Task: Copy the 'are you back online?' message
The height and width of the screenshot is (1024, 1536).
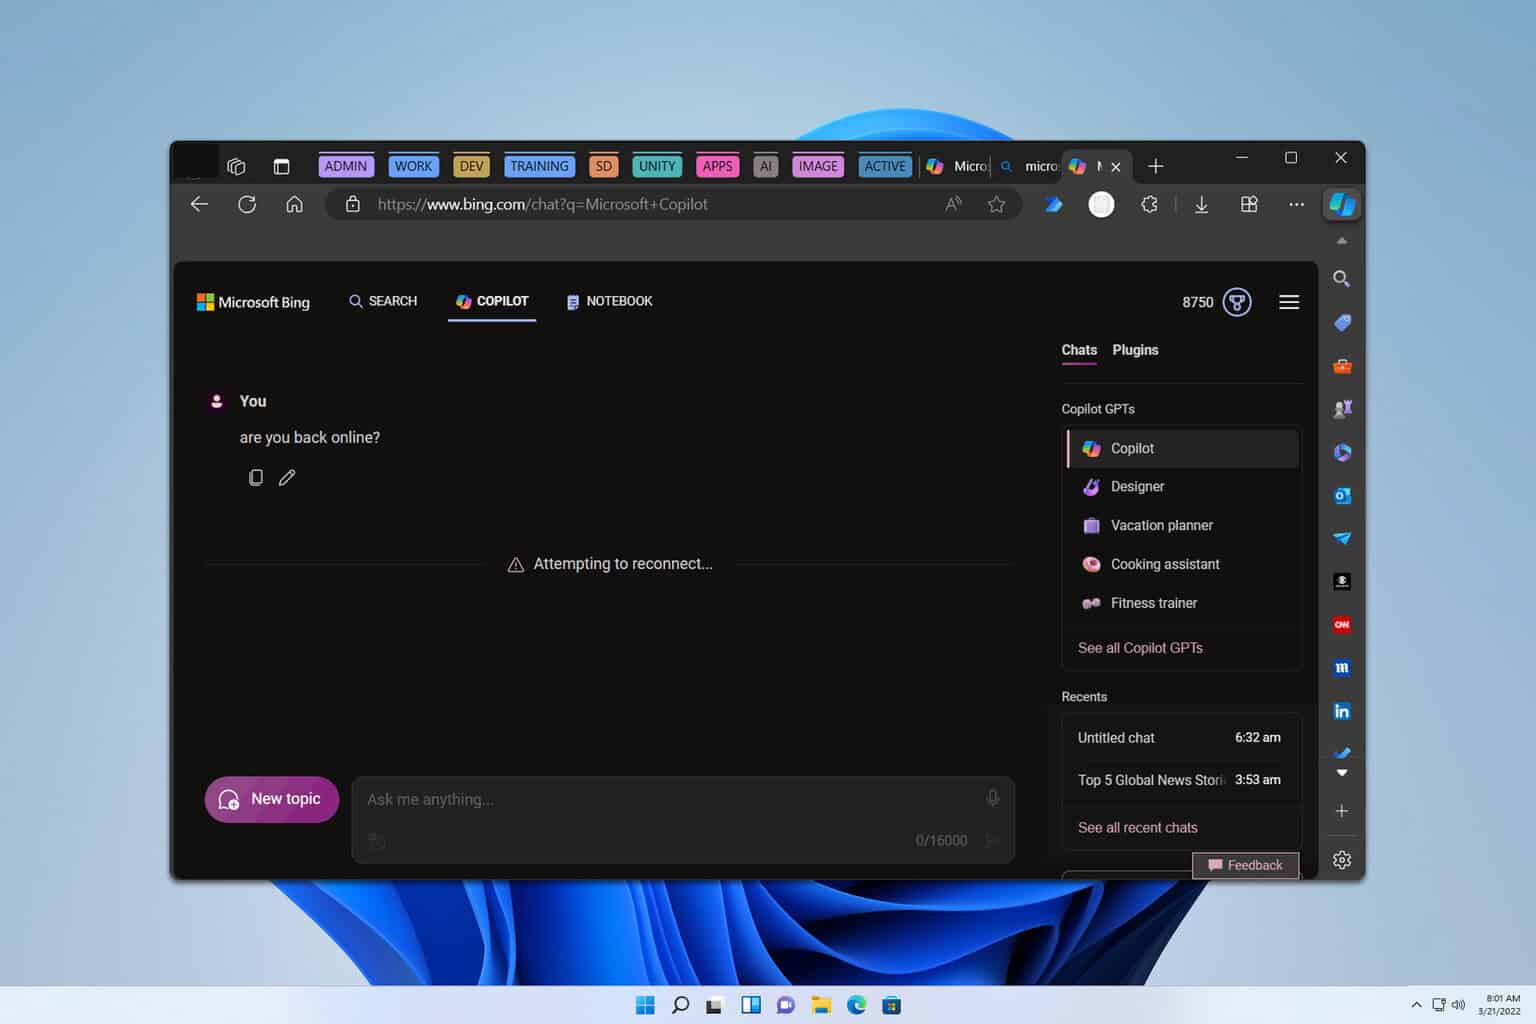Action: (256, 478)
